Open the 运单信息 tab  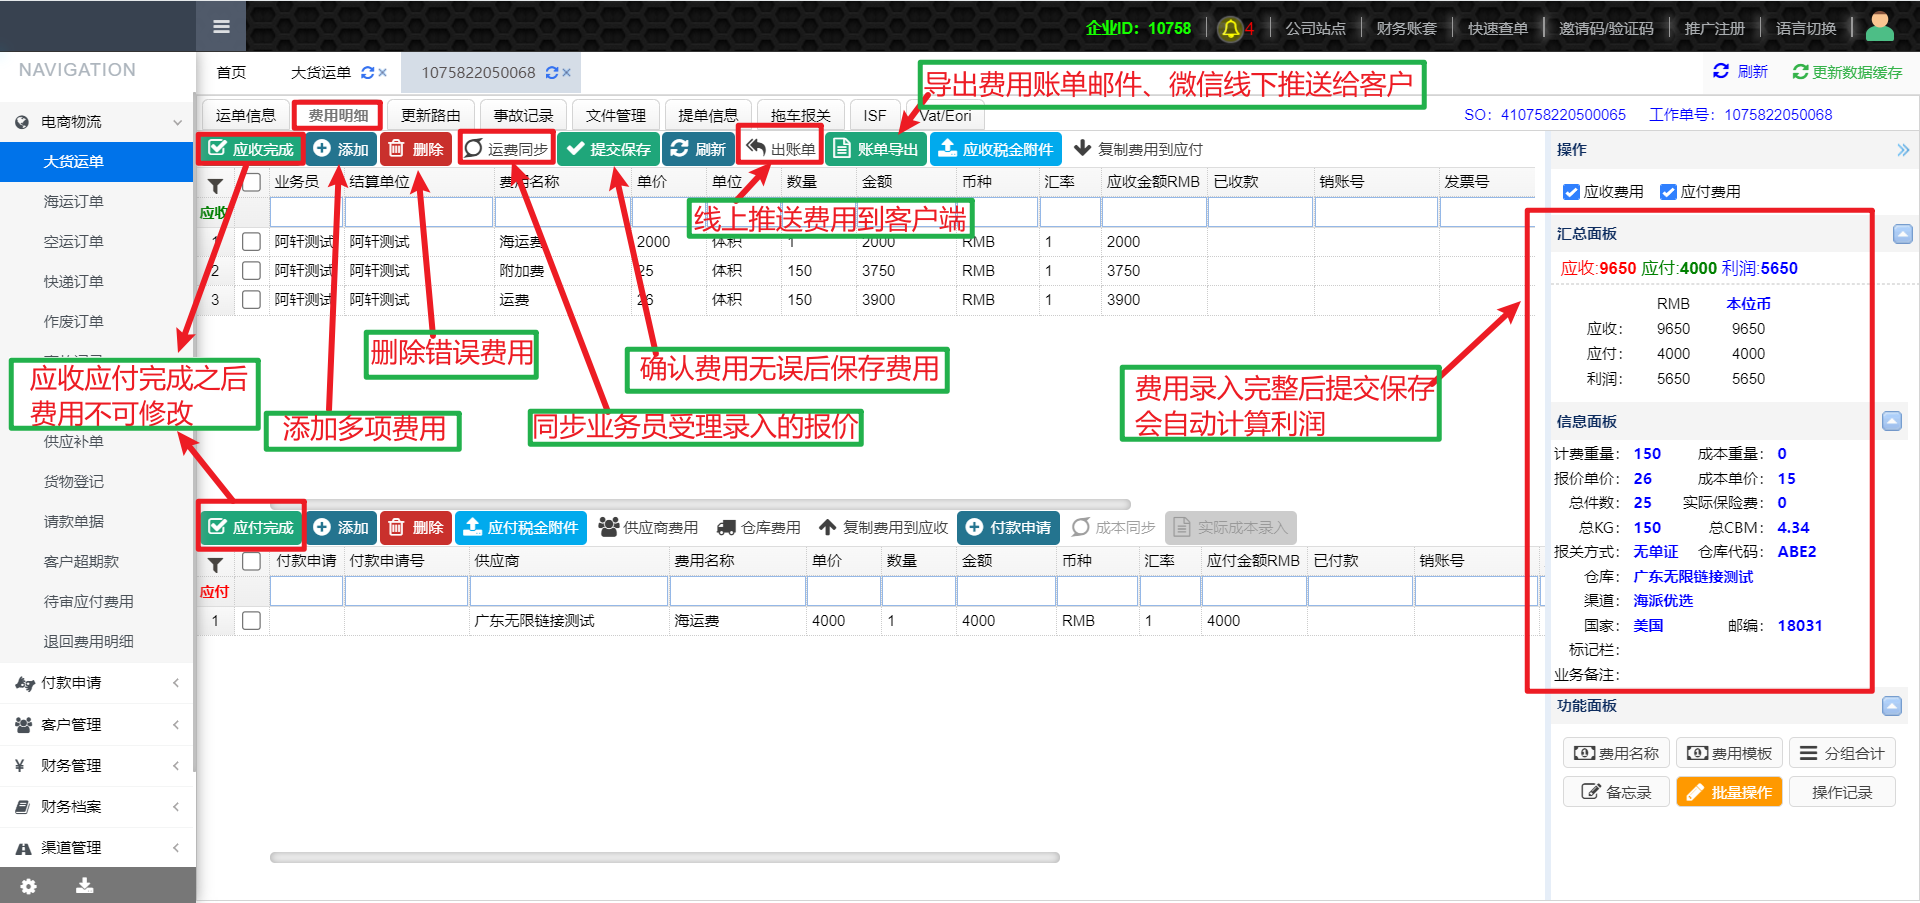pos(246,115)
